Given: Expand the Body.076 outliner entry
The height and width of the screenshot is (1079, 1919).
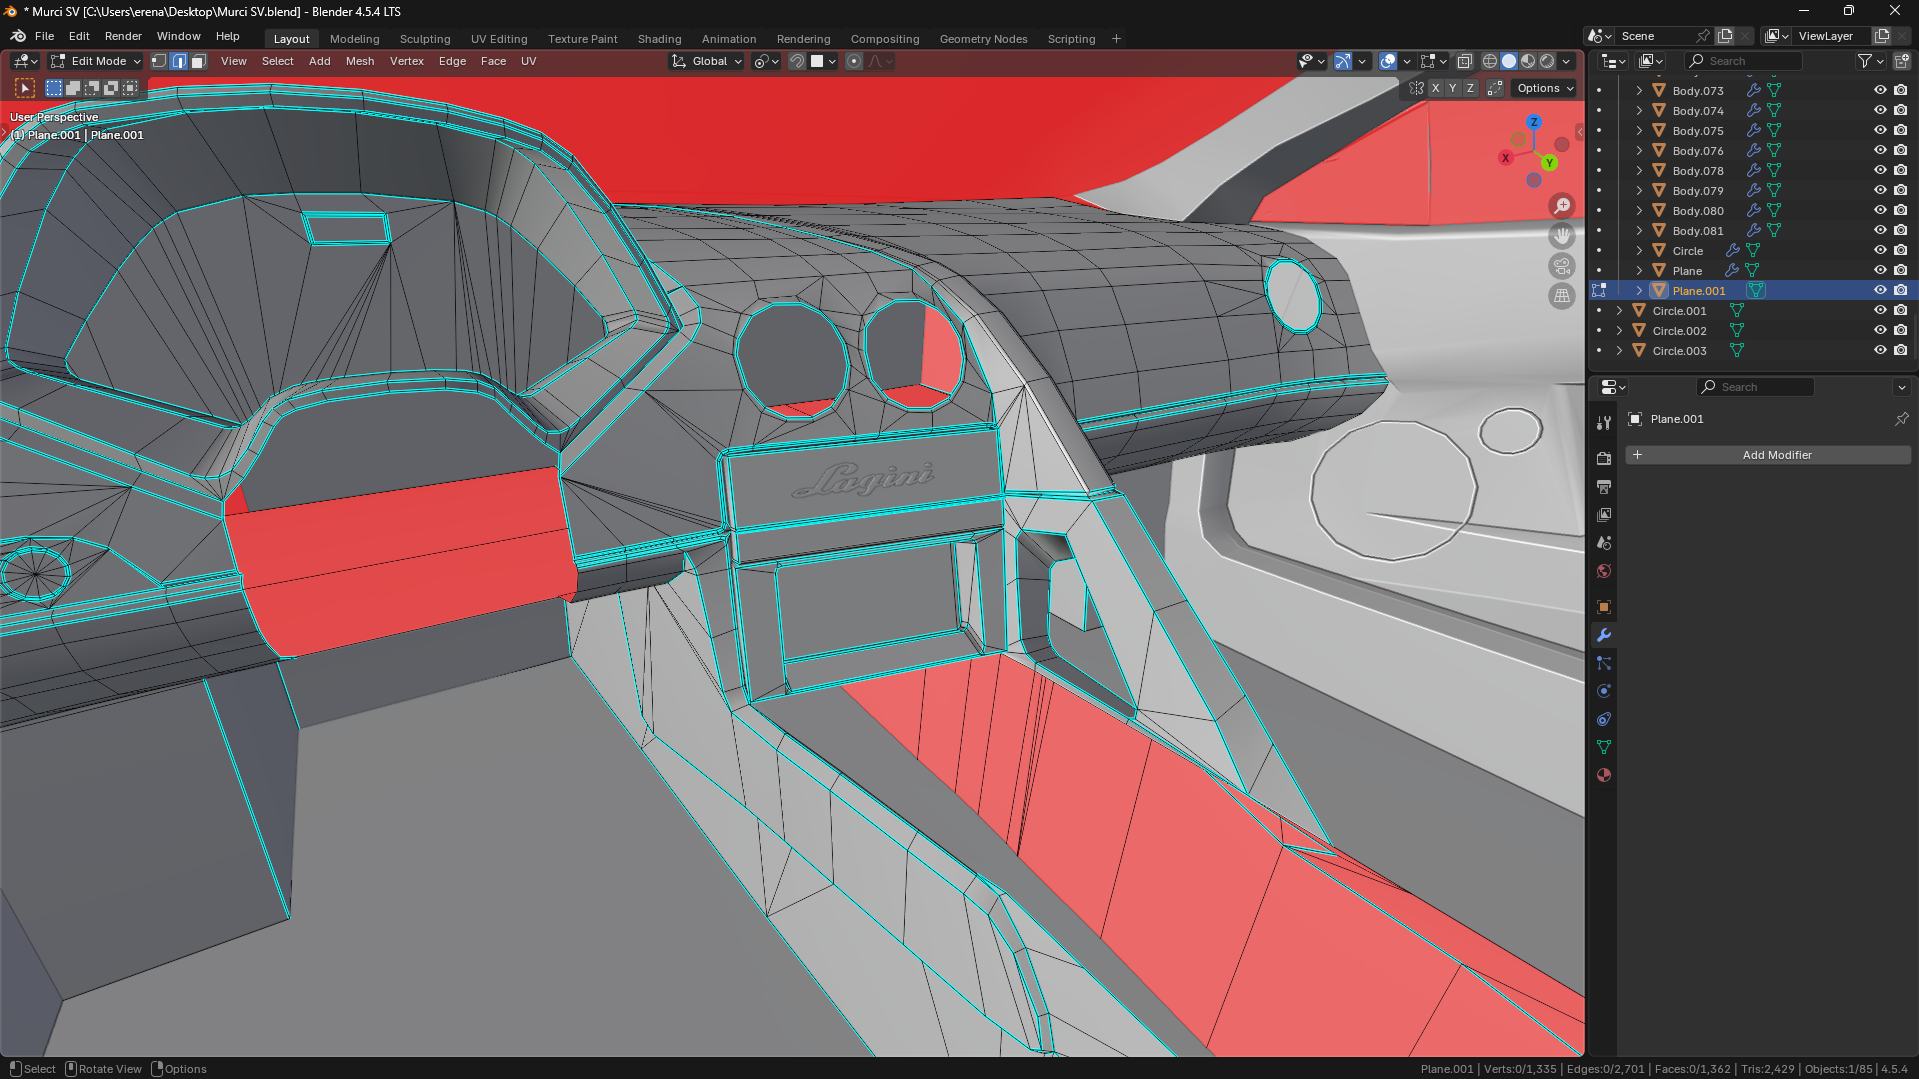Looking at the screenshot, I should 1639,150.
